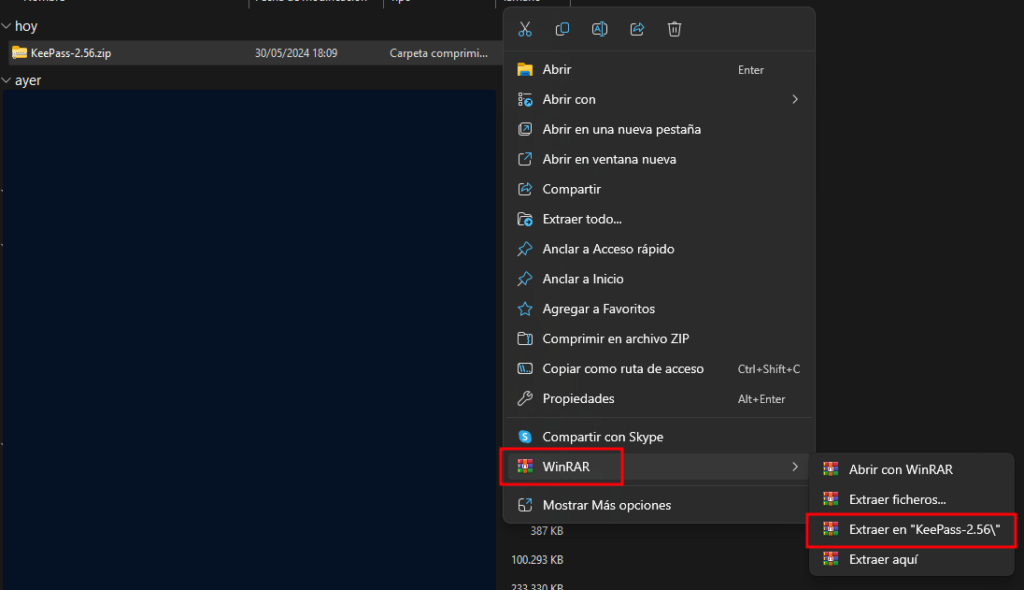Image resolution: width=1024 pixels, height=590 pixels.
Task: Click the Delete trash icon
Action: pos(675,29)
